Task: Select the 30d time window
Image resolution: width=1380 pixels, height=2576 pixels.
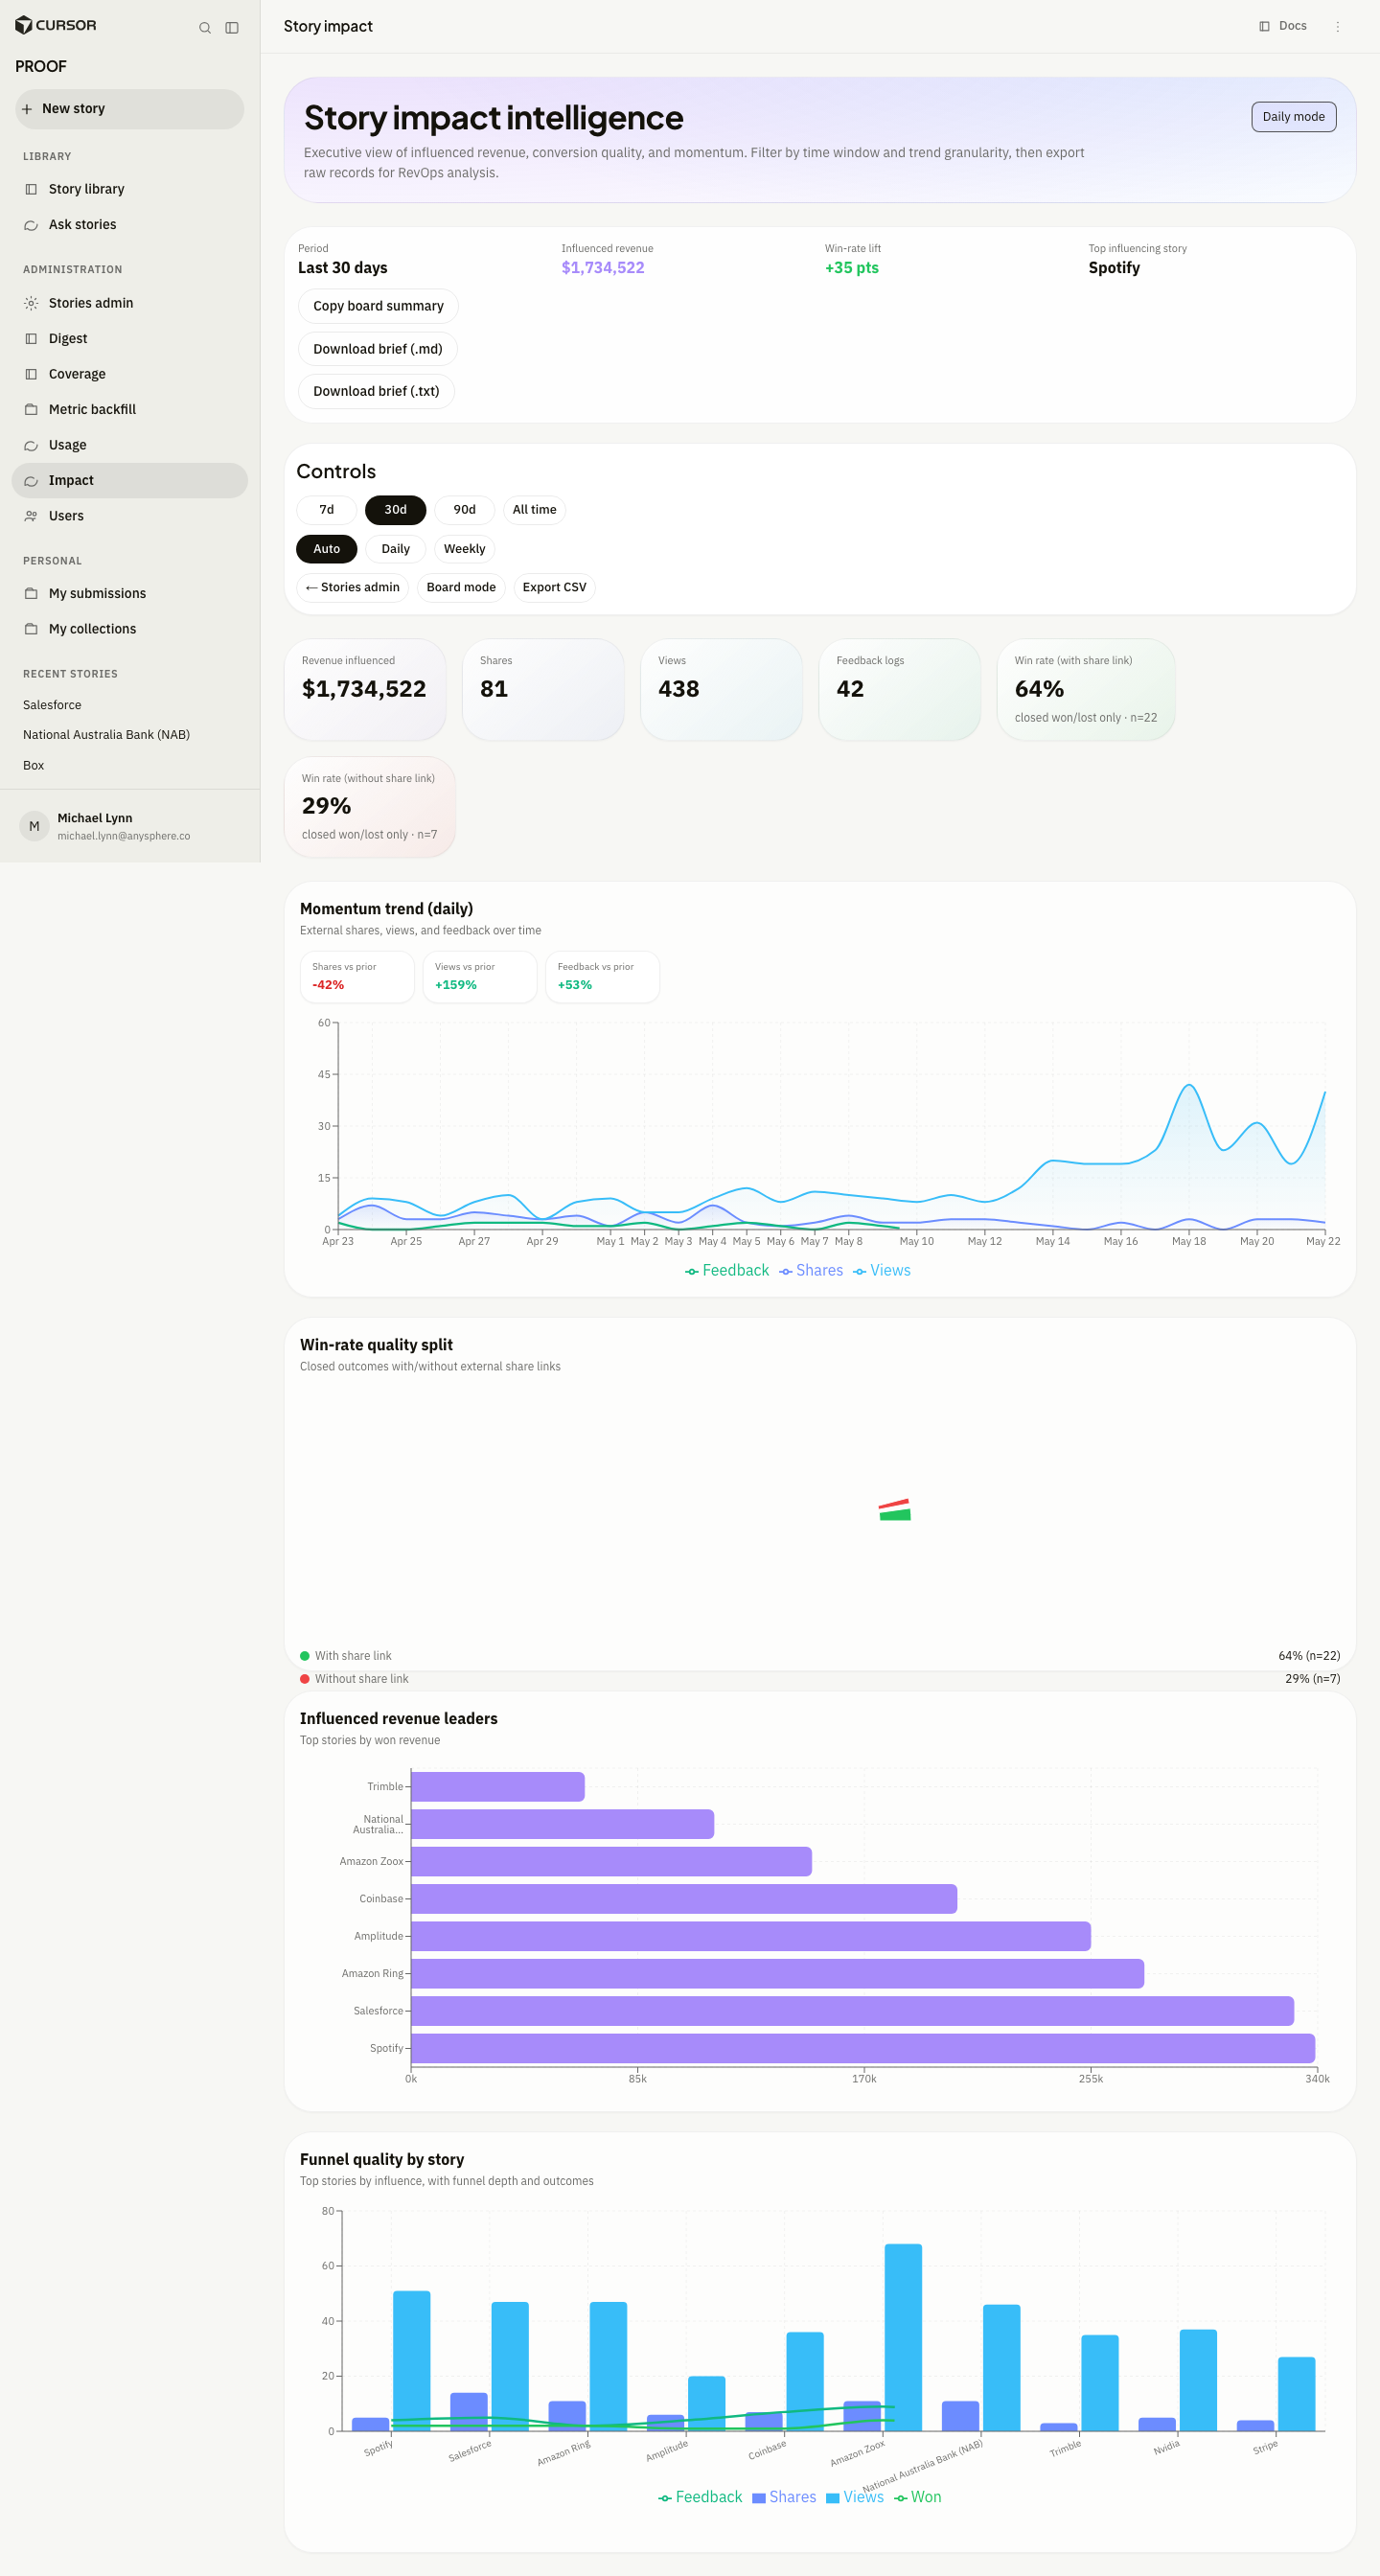Action: (395, 510)
